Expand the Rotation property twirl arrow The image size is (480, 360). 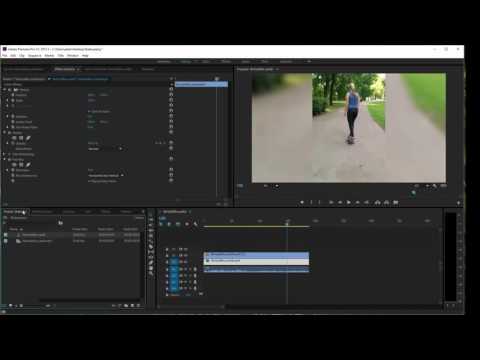[8, 116]
